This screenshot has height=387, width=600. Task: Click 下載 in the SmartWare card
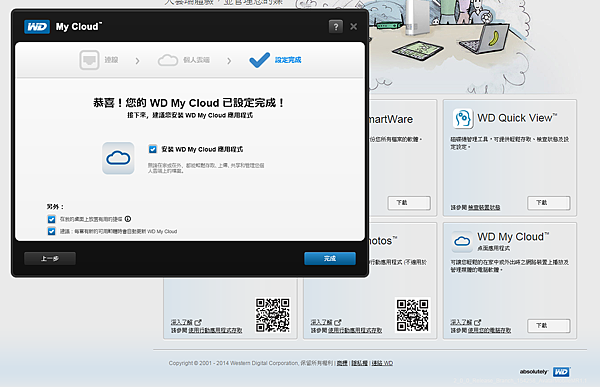pyautogui.click(x=409, y=202)
